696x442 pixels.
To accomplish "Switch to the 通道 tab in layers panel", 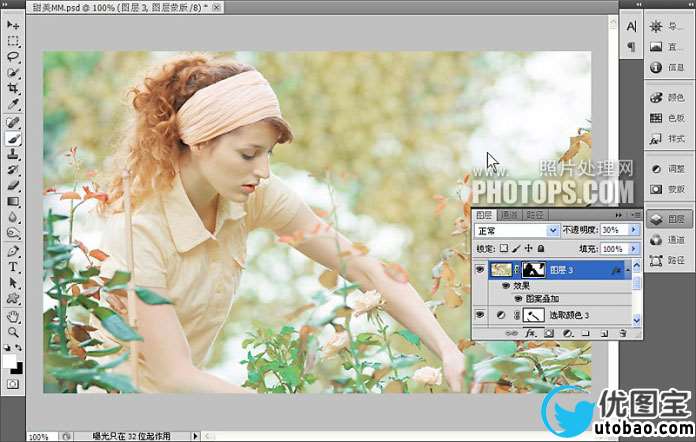I will pos(509,215).
